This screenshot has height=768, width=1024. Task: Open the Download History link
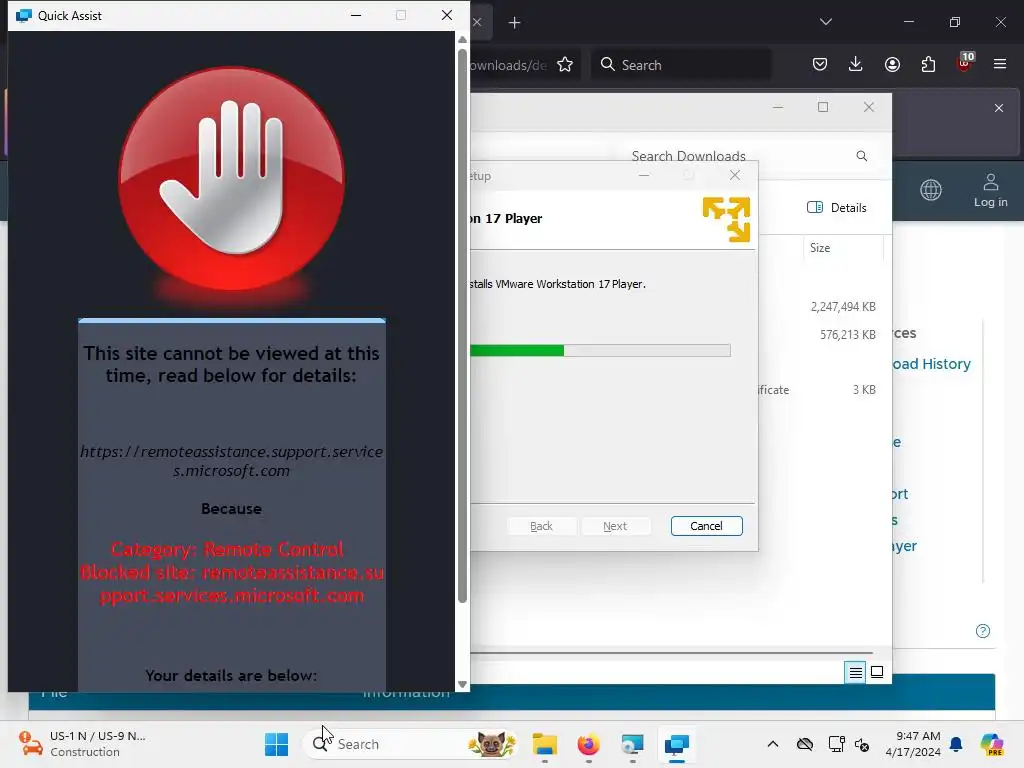point(932,364)
